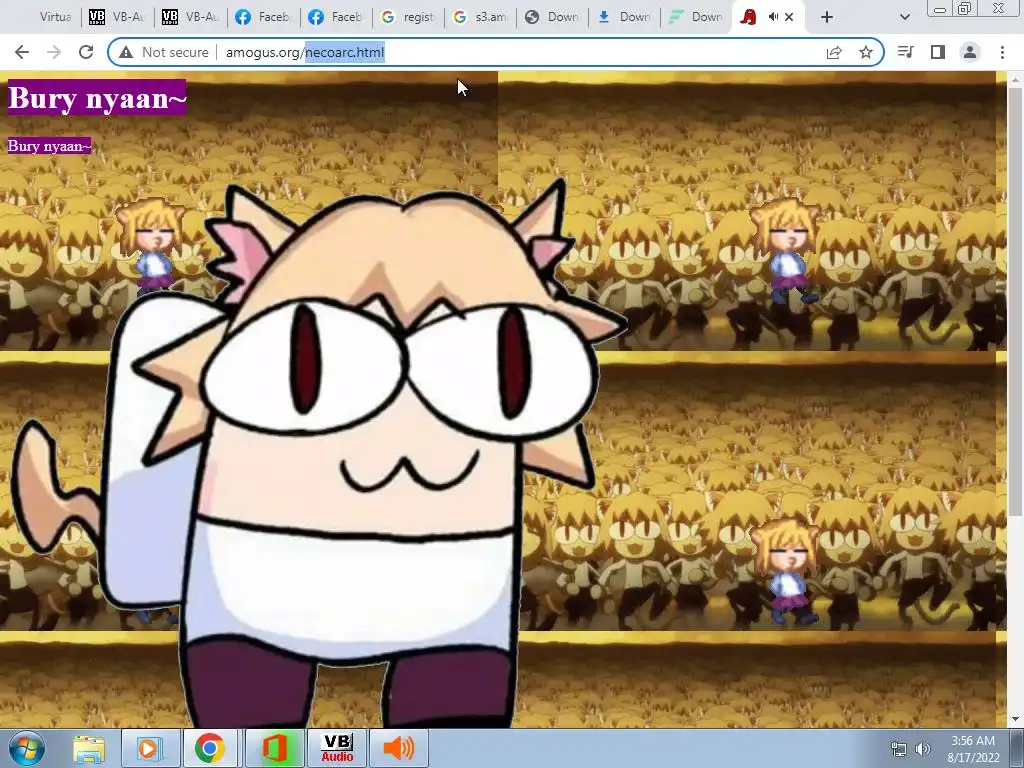Open VB Audio app from taskbar
1024x768 pixels.
(x=337, y=748)
